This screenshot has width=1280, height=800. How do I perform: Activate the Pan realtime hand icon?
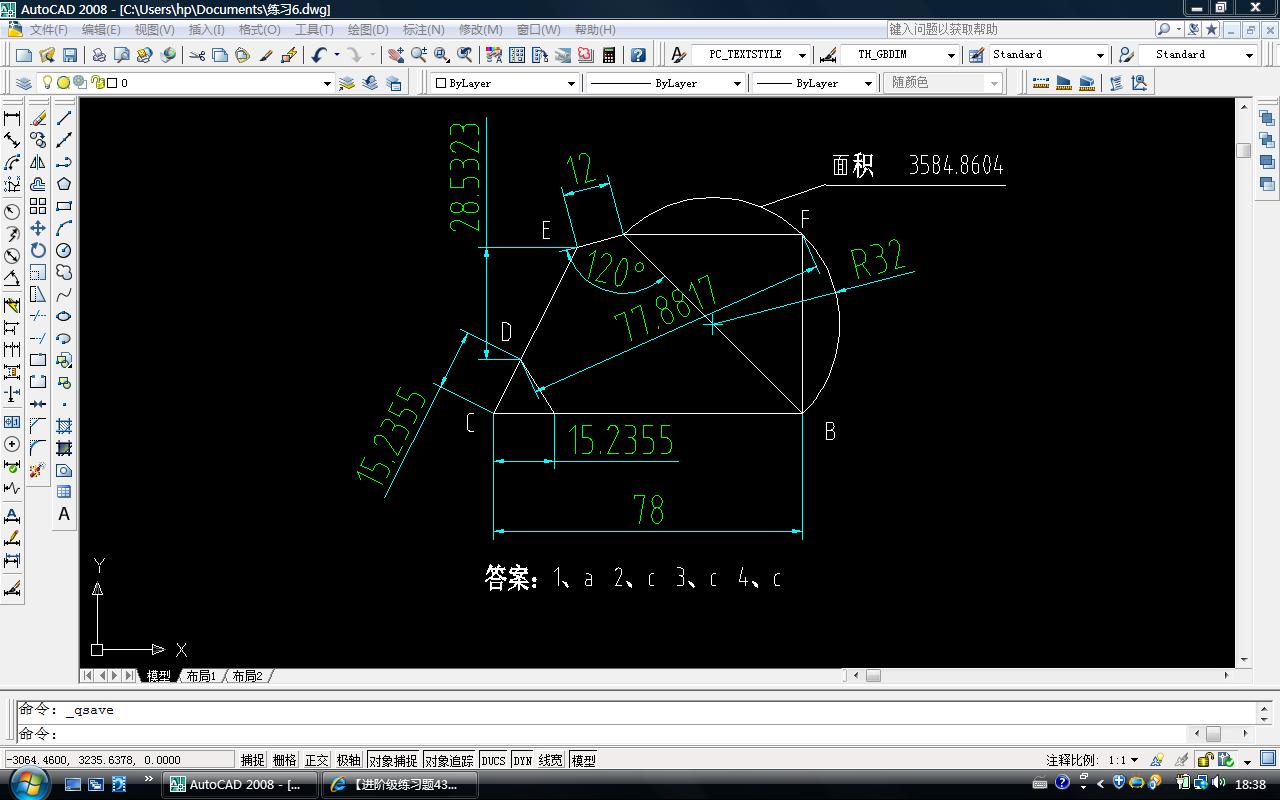tap(396, 55)
